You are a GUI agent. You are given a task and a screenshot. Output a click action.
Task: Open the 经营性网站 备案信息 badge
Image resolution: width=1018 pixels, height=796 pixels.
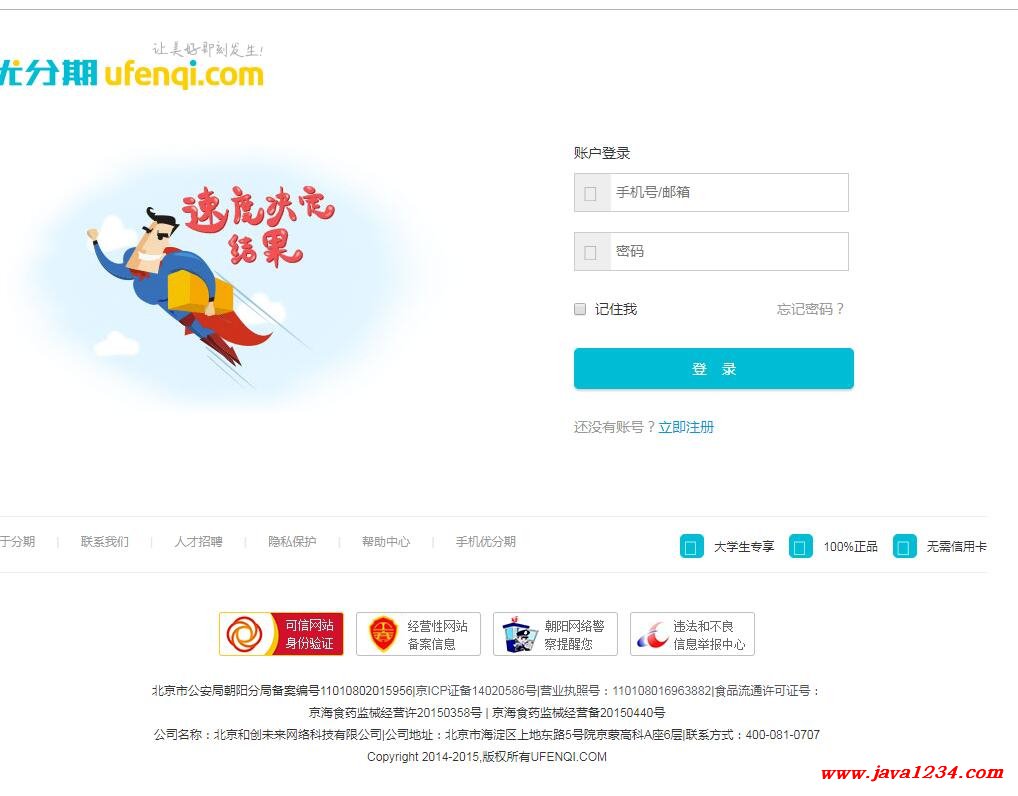coord(418,634)
